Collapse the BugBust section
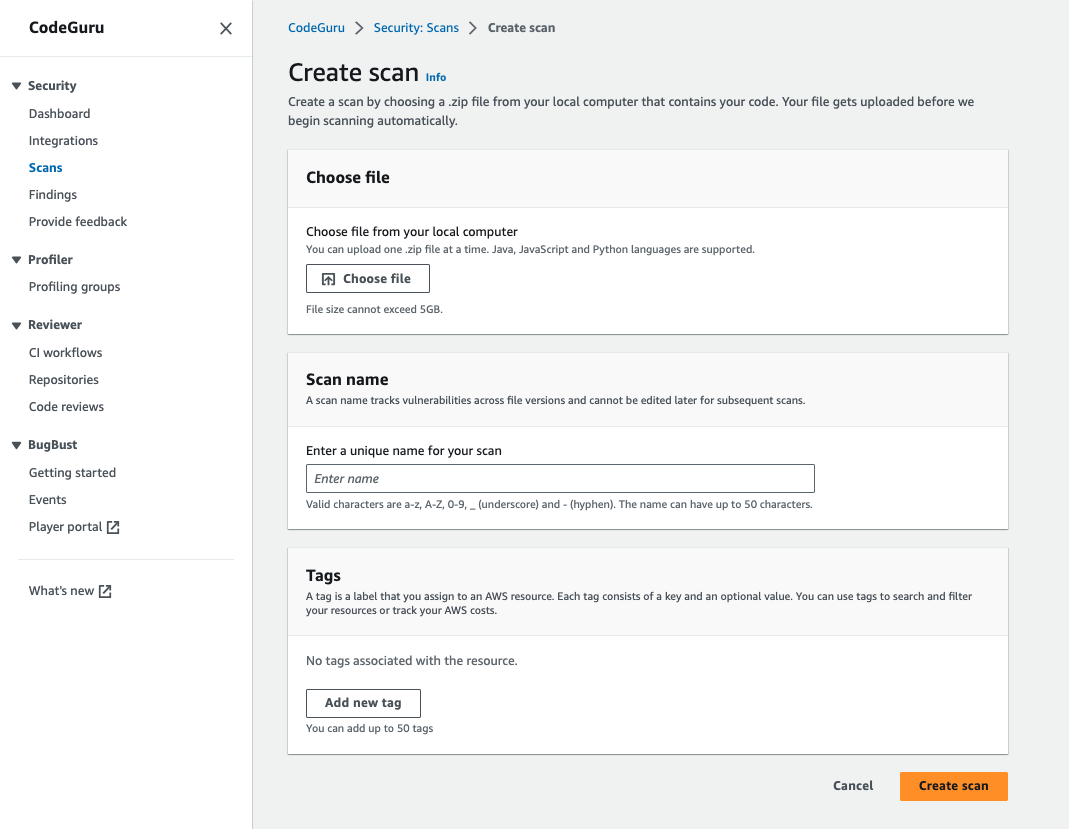Viewport: 1069px width, 829px height. click(16, 445)
